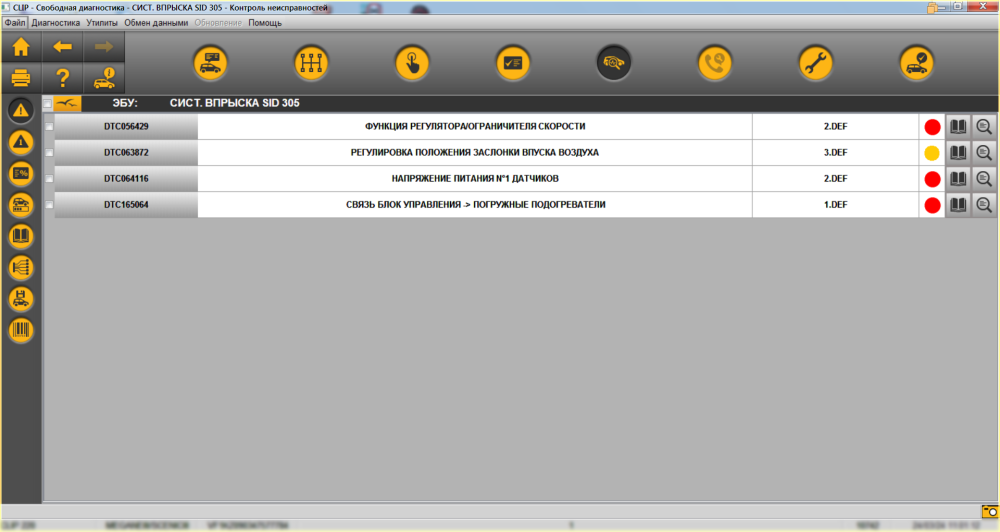Go back with the left arrow

(x=62, y=47)
